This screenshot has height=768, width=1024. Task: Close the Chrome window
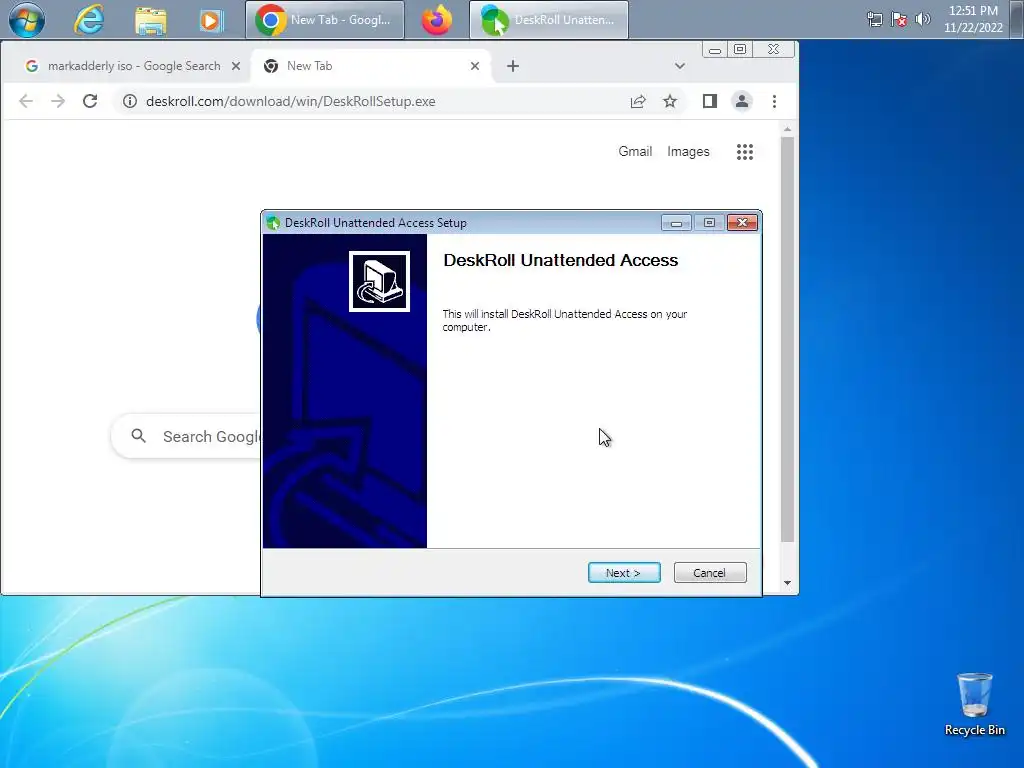click(x=774, y=50)
